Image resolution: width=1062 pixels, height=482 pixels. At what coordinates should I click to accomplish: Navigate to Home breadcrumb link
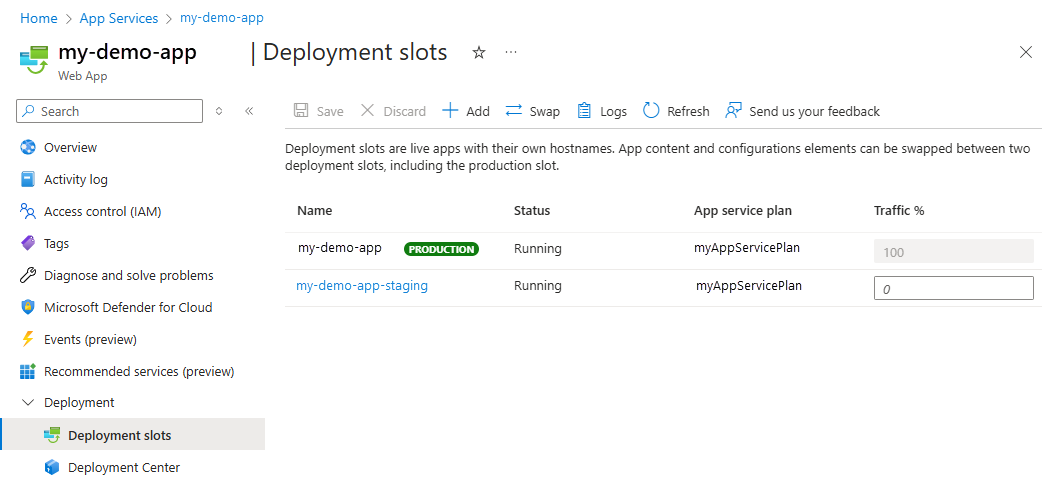(x=38, y=18)
